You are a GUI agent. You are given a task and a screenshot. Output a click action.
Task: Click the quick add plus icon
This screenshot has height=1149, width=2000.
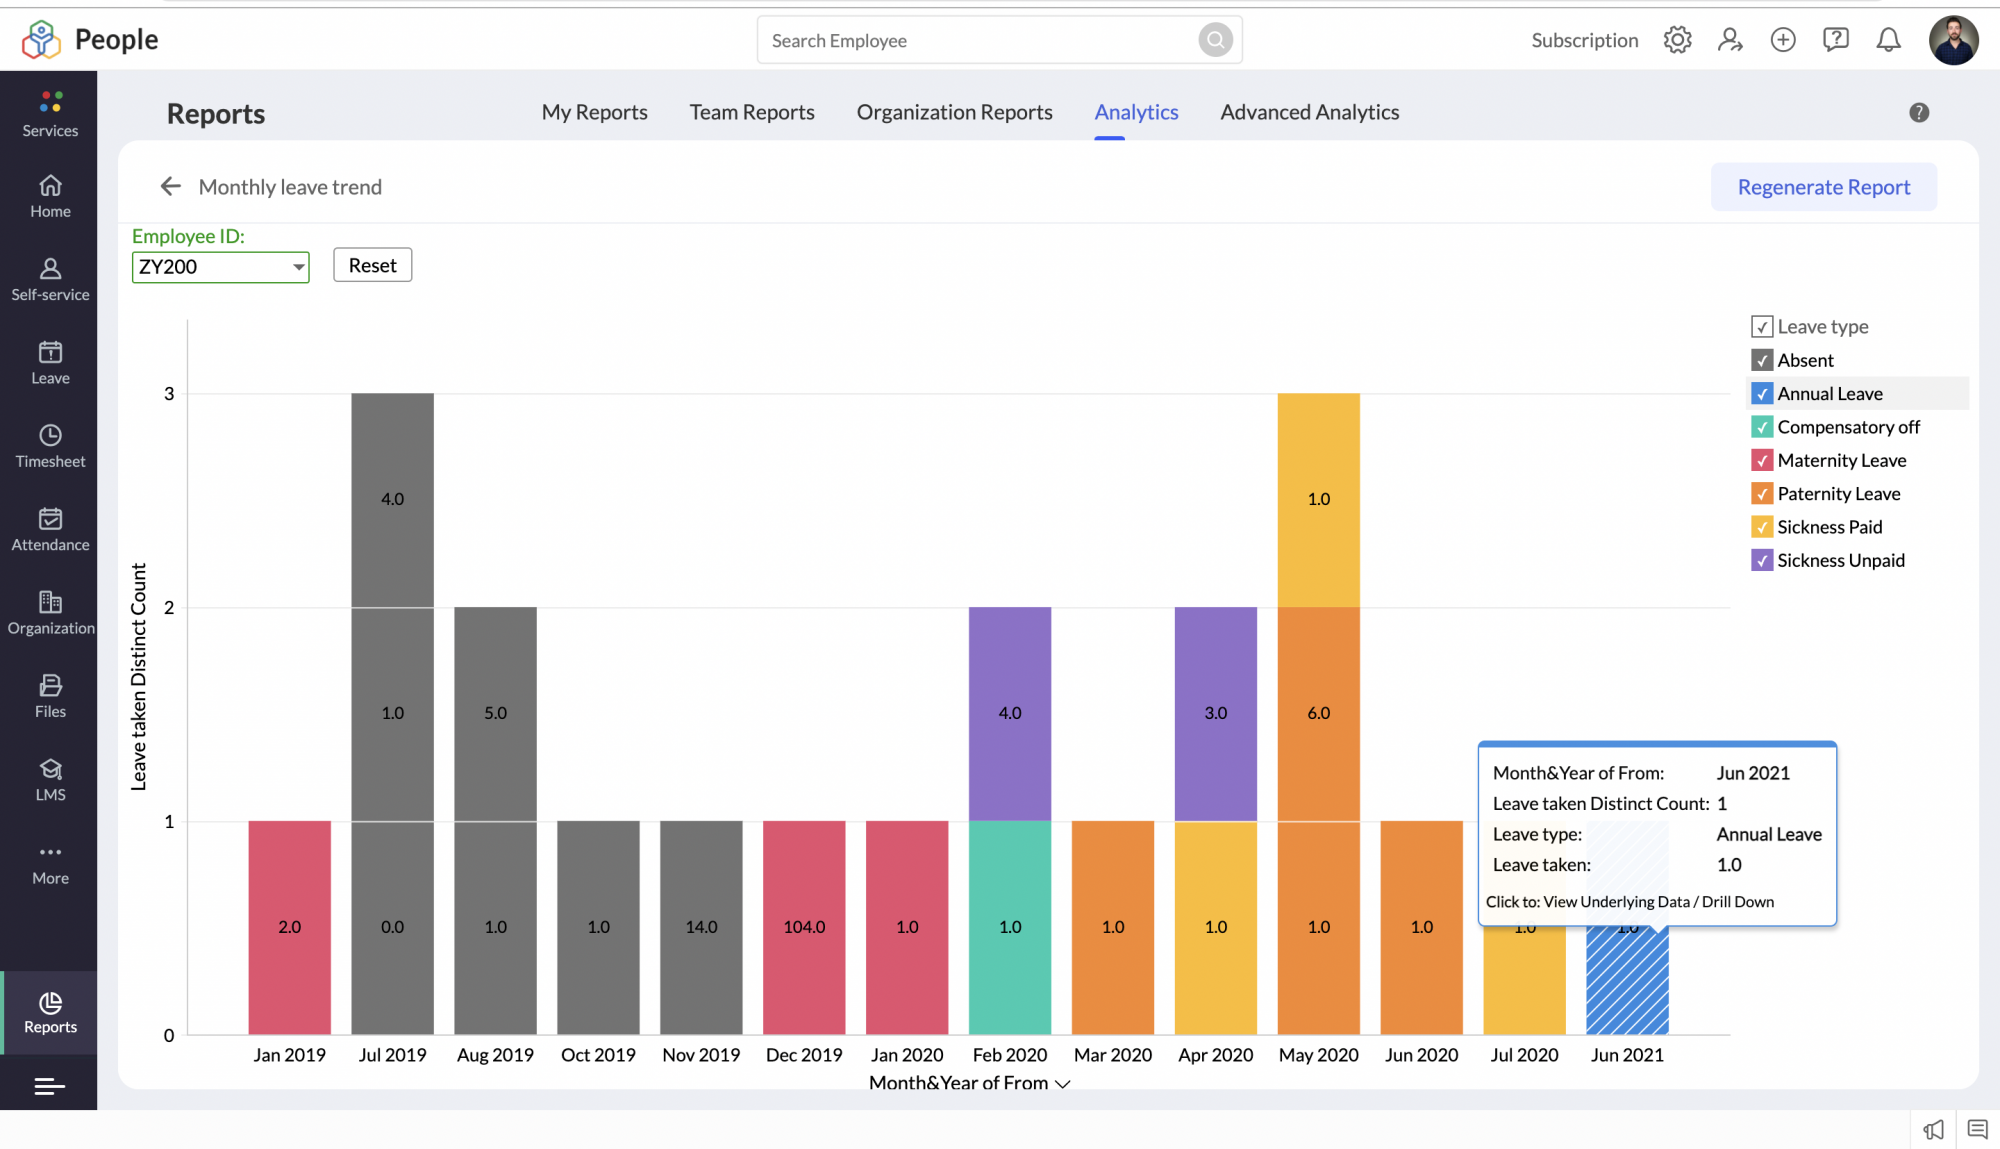(x=1783, y=40)
